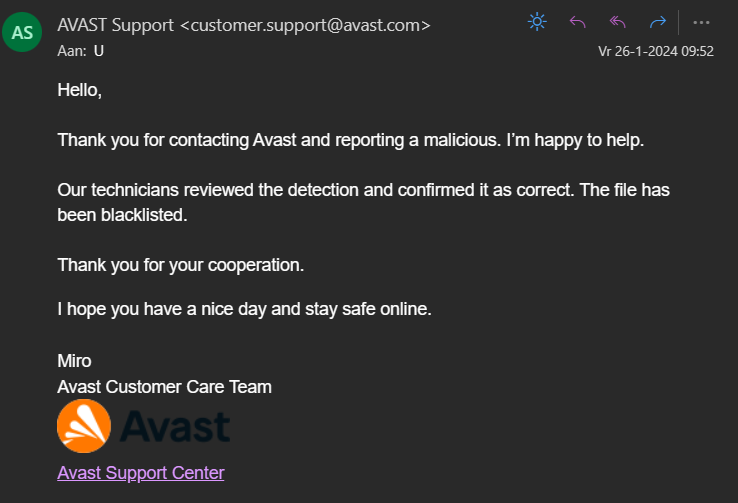Click the green AS sender avatar
The image size is (738, 503).
click(22, 32)
